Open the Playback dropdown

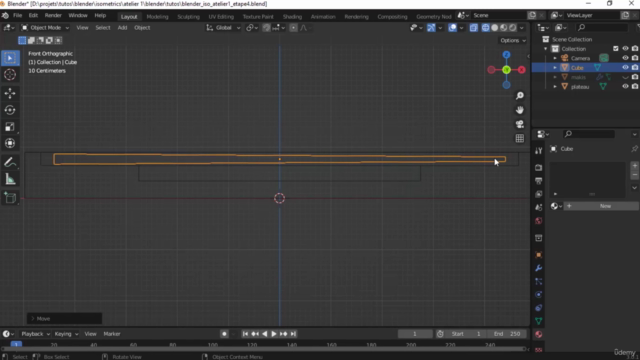pos(35,334)
